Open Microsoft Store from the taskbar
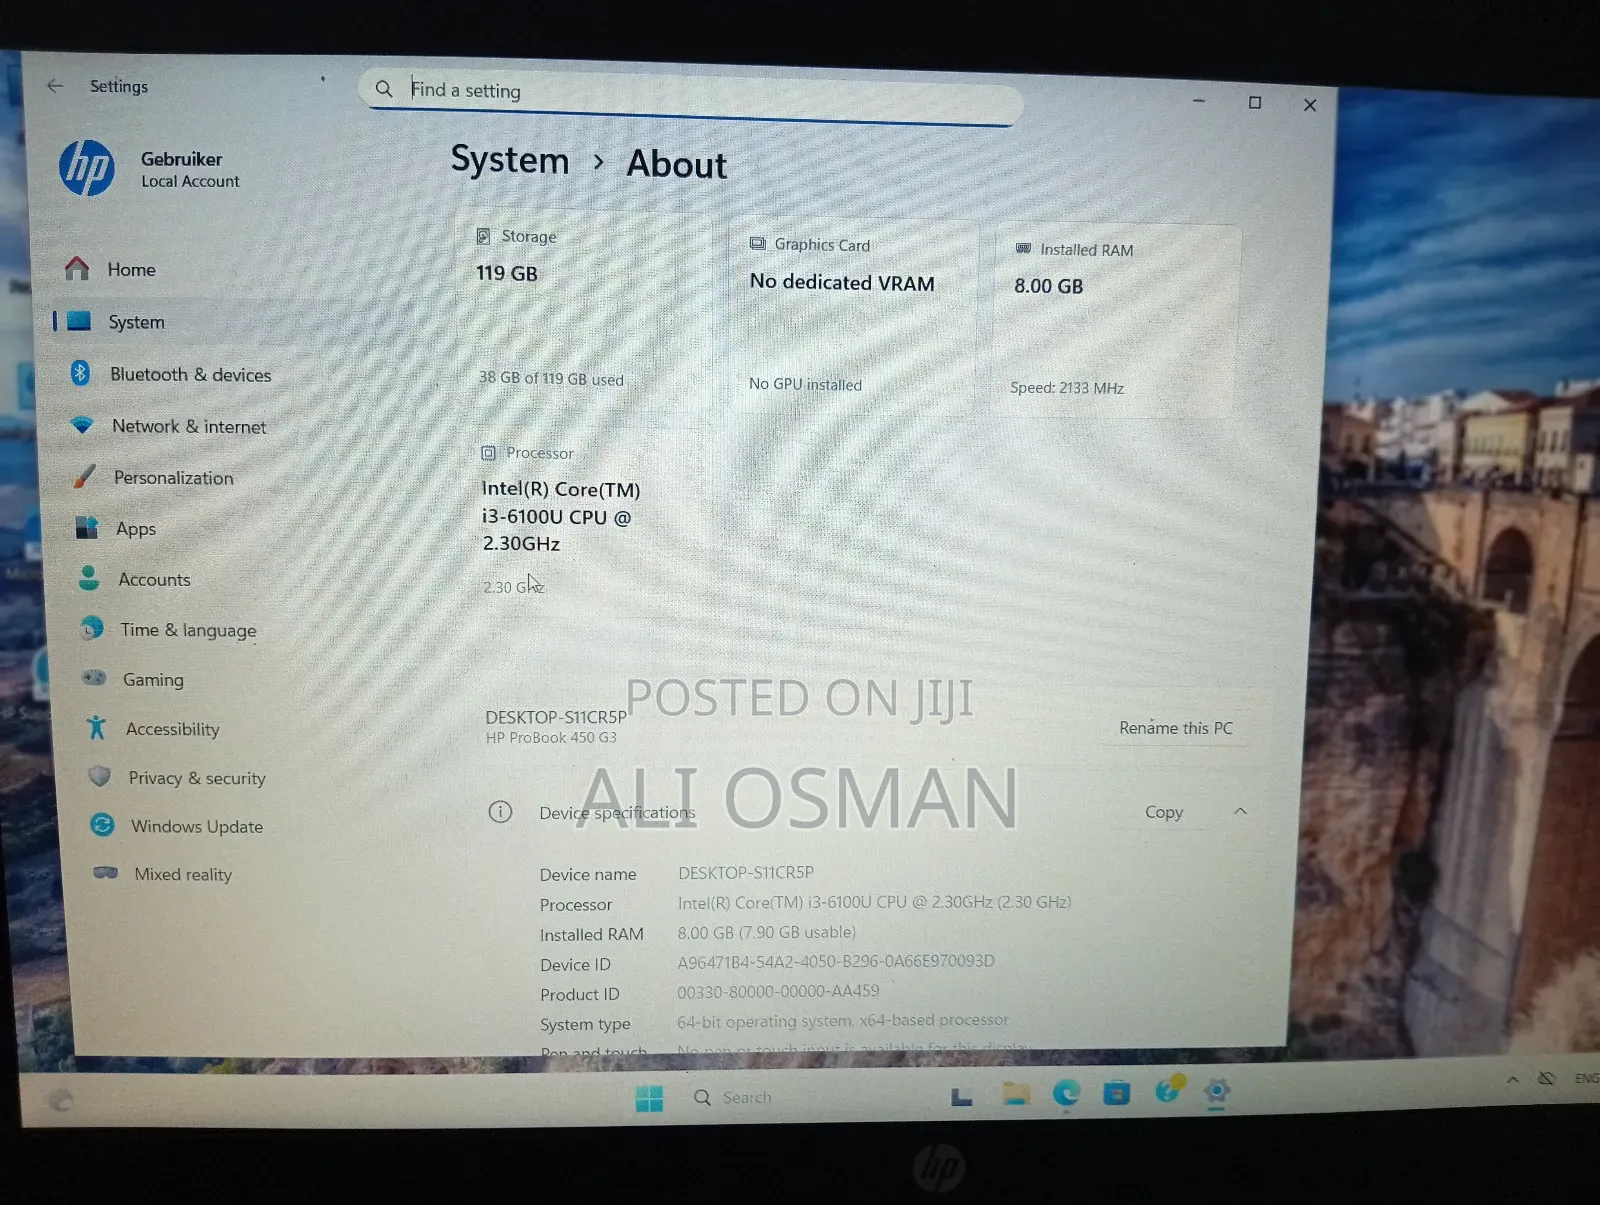 click(x=1116, y=1093)
